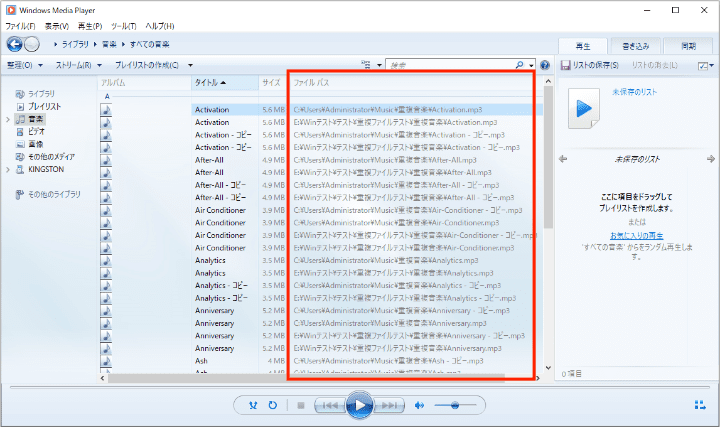This screenshot has width=720, height=427.
Task: Open the ヘルプ(H) menu
Action: pos(160,26)
